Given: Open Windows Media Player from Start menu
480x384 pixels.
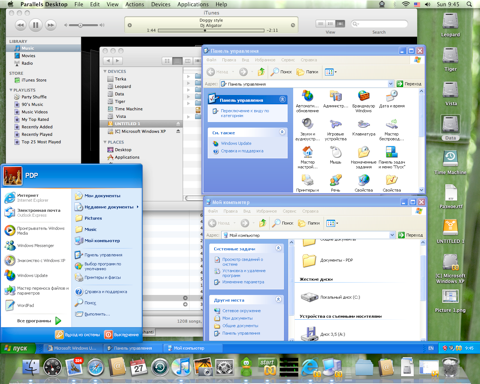Looking at the screenshot, I should [36, 231].
